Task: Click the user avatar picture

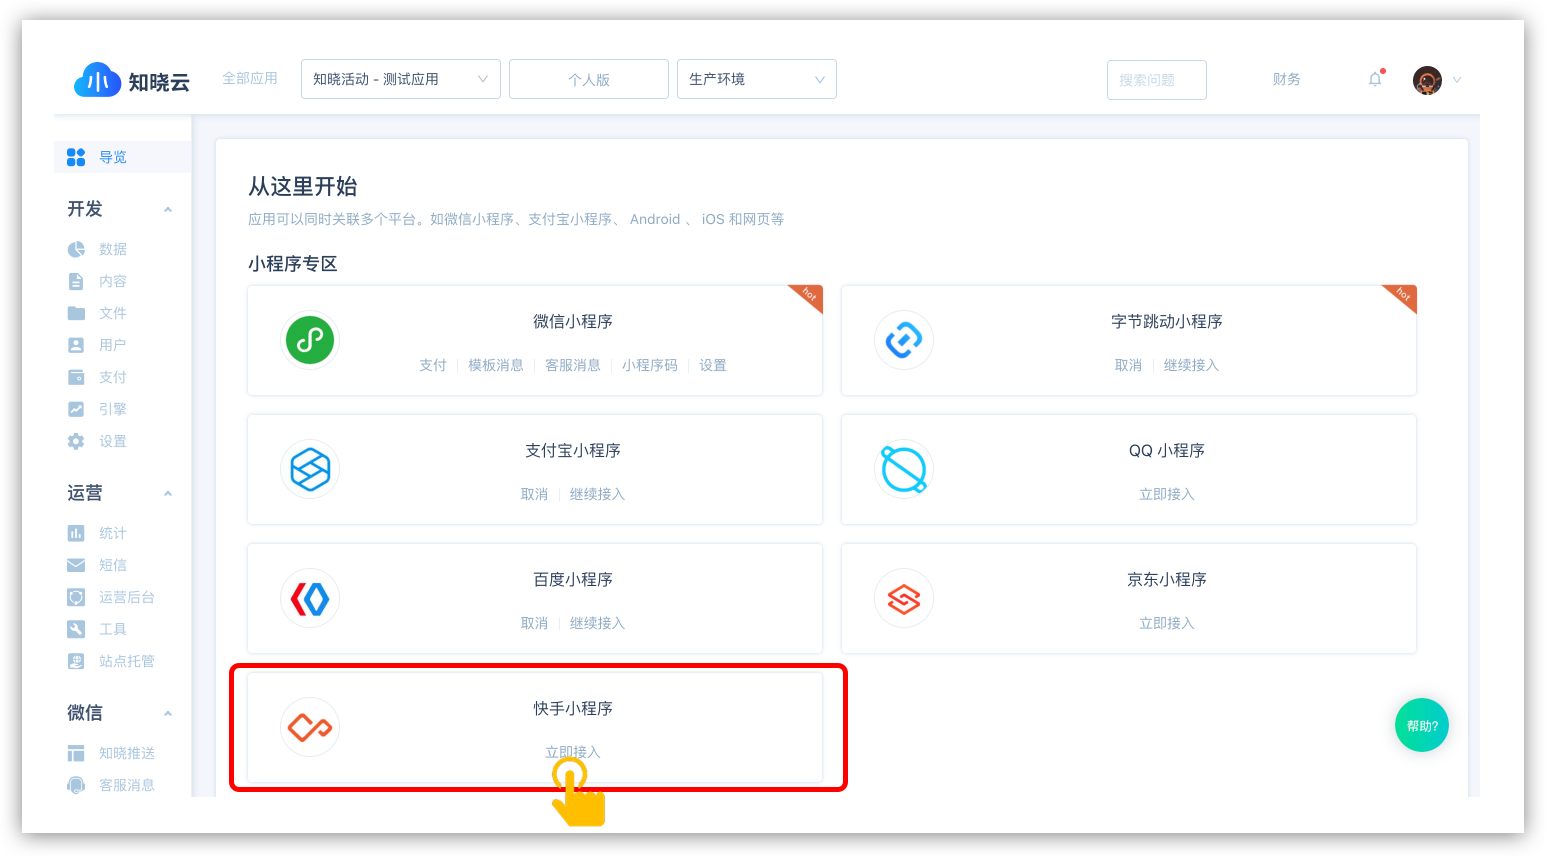Action: (x=1427, y=80)
